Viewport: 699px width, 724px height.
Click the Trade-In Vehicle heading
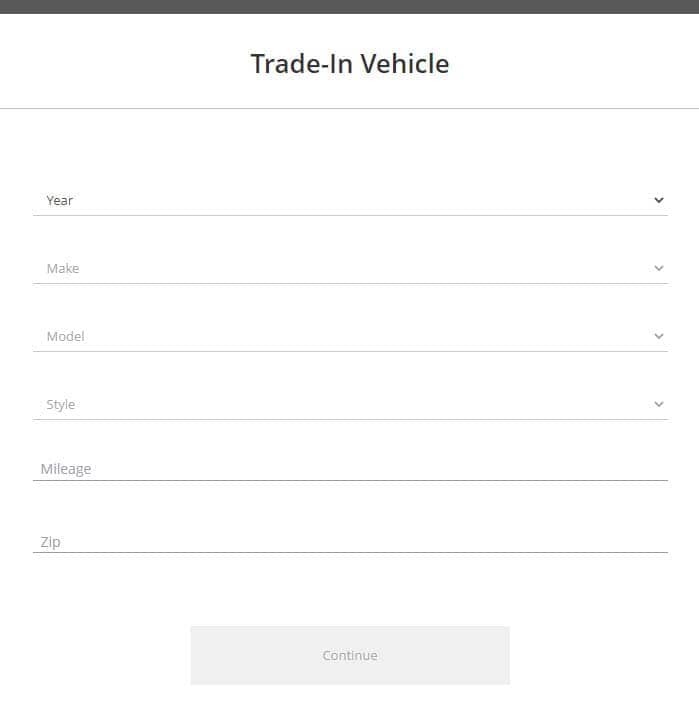(349, 64)
